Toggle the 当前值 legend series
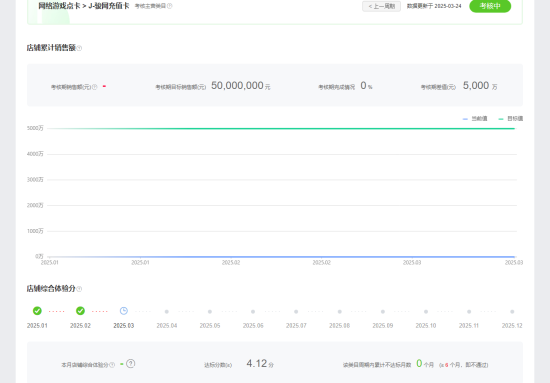Screen dimensions: 550x383 pos(475,119)
